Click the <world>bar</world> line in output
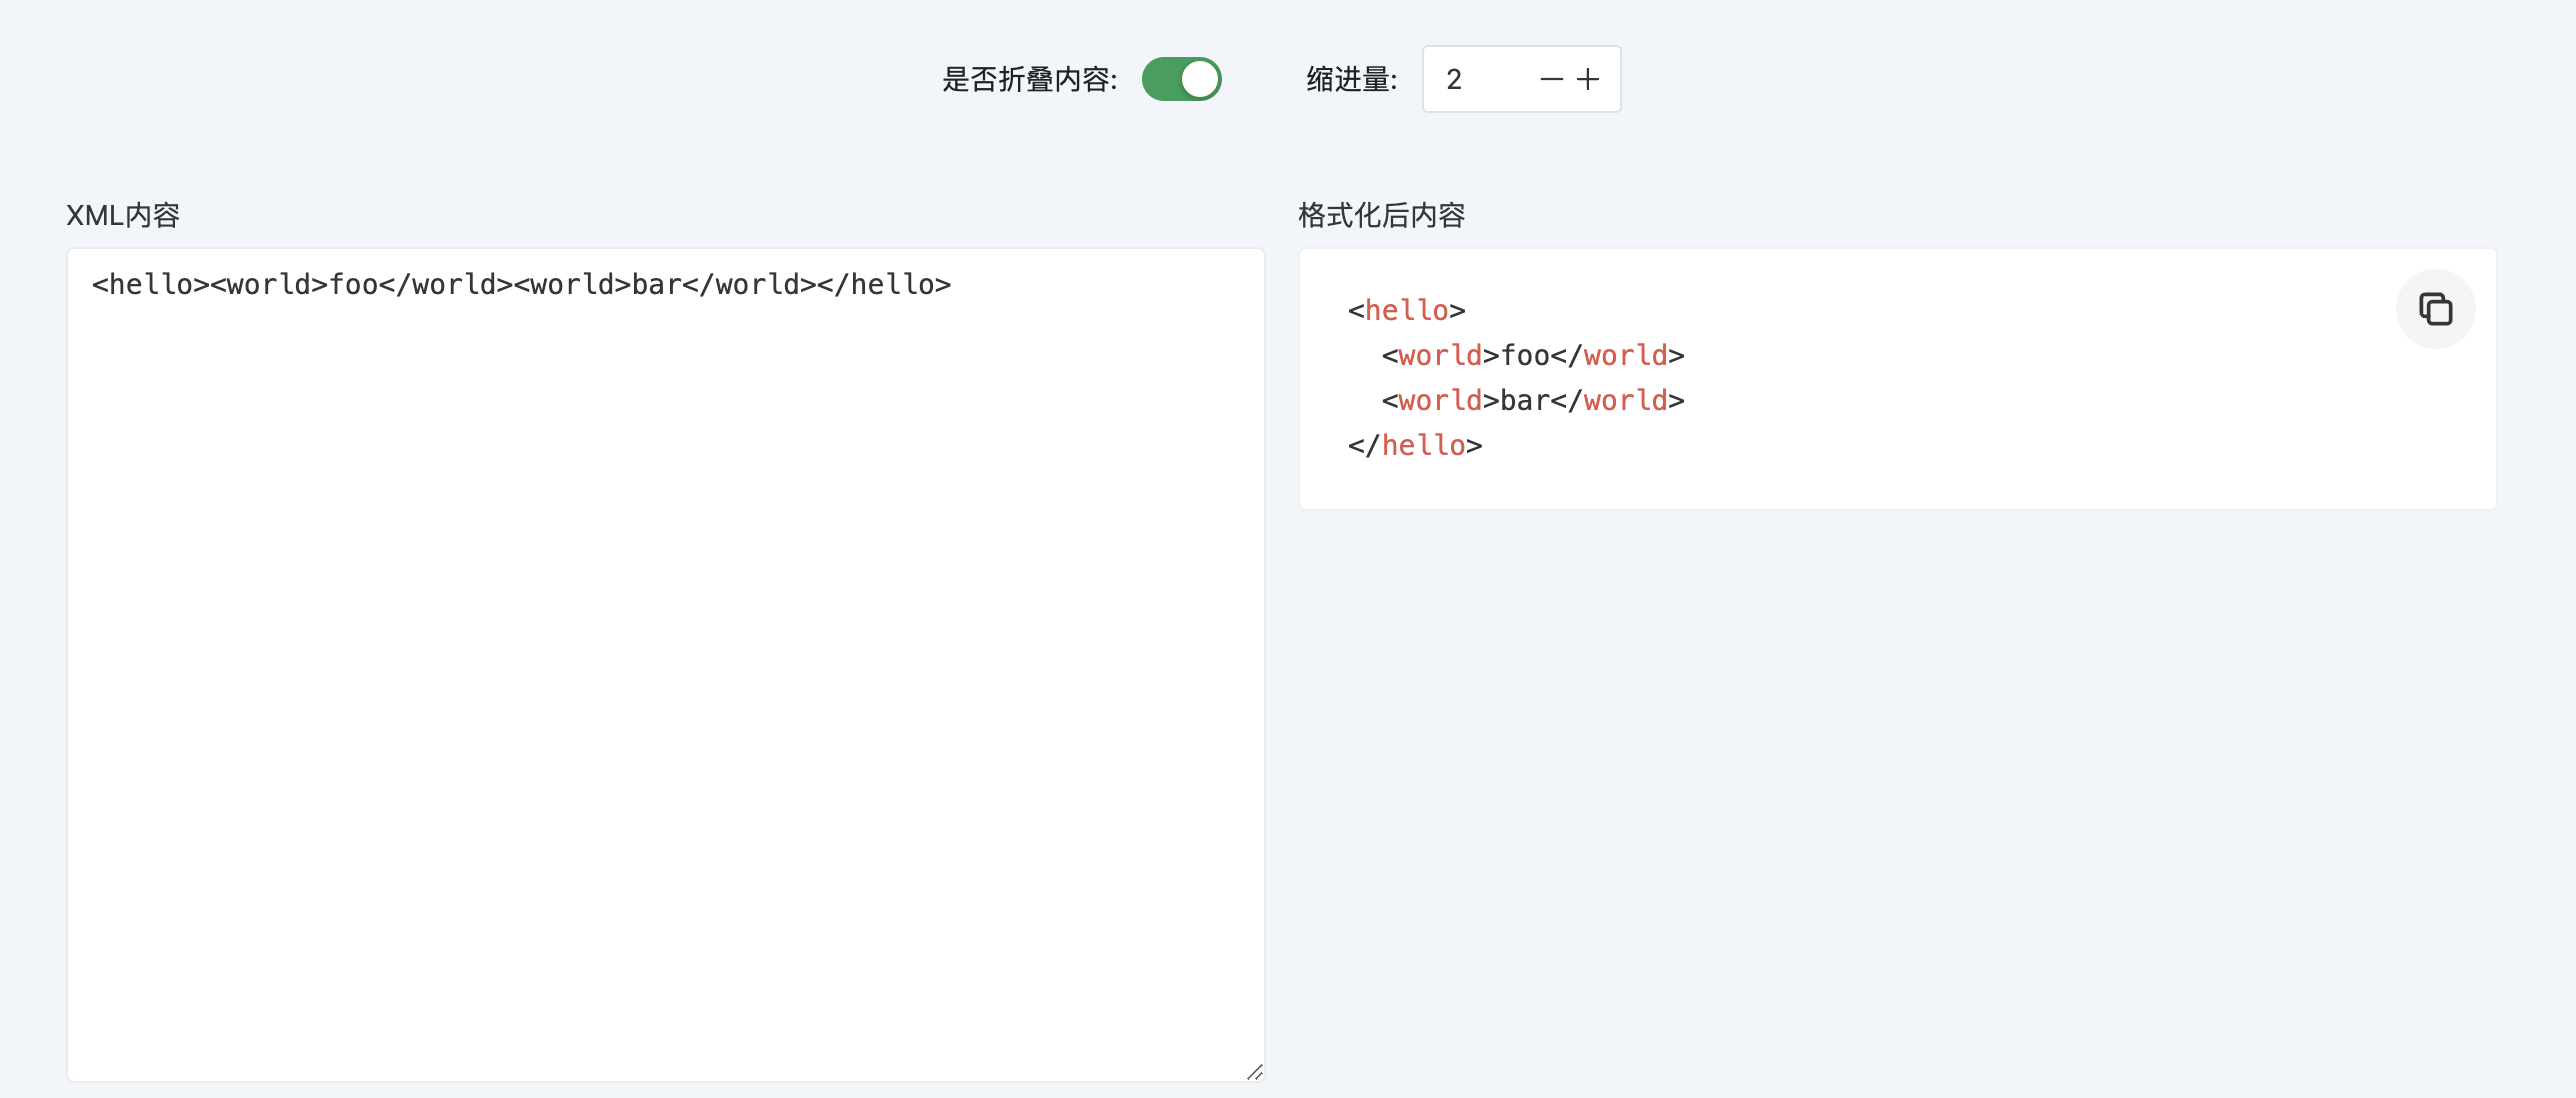Screen dimensions: 2576x1098 point(1533,400)
